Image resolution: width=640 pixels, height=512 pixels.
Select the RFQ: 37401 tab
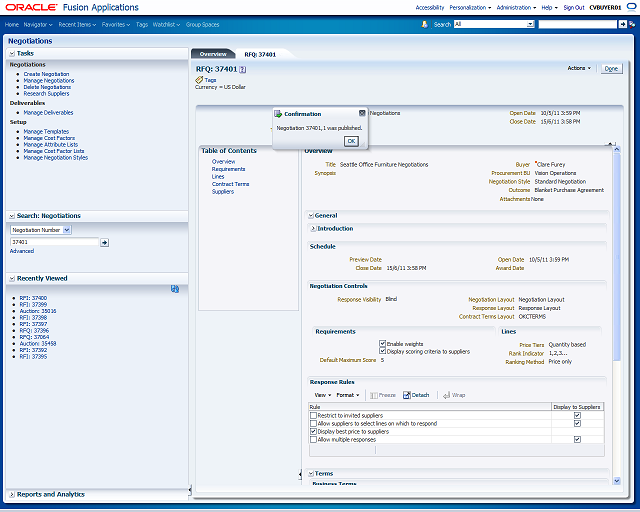click(260, 54)
